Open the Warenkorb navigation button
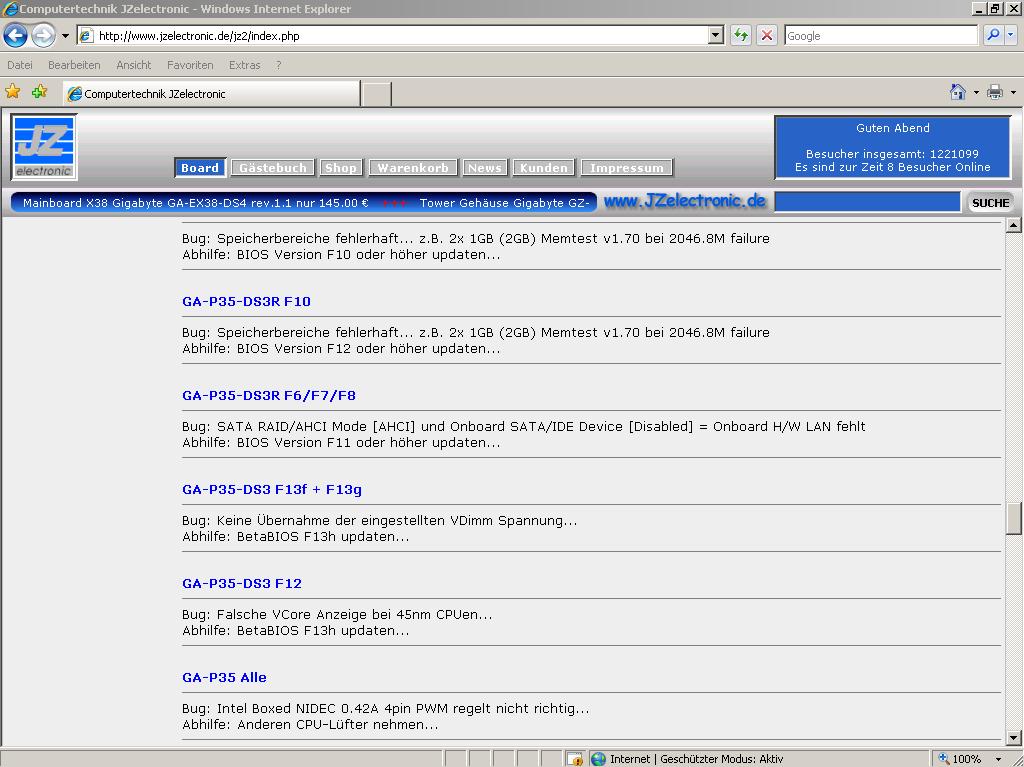The image size is (1024, 767). point(413,168)
